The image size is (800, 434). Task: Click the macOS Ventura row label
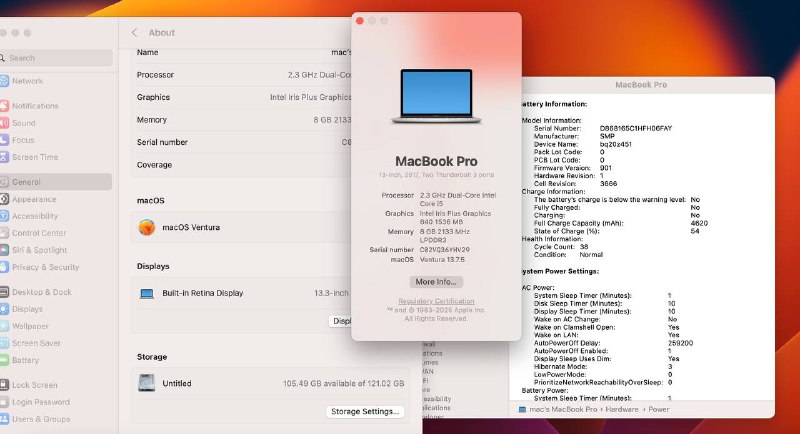click(x=191, y=227)
